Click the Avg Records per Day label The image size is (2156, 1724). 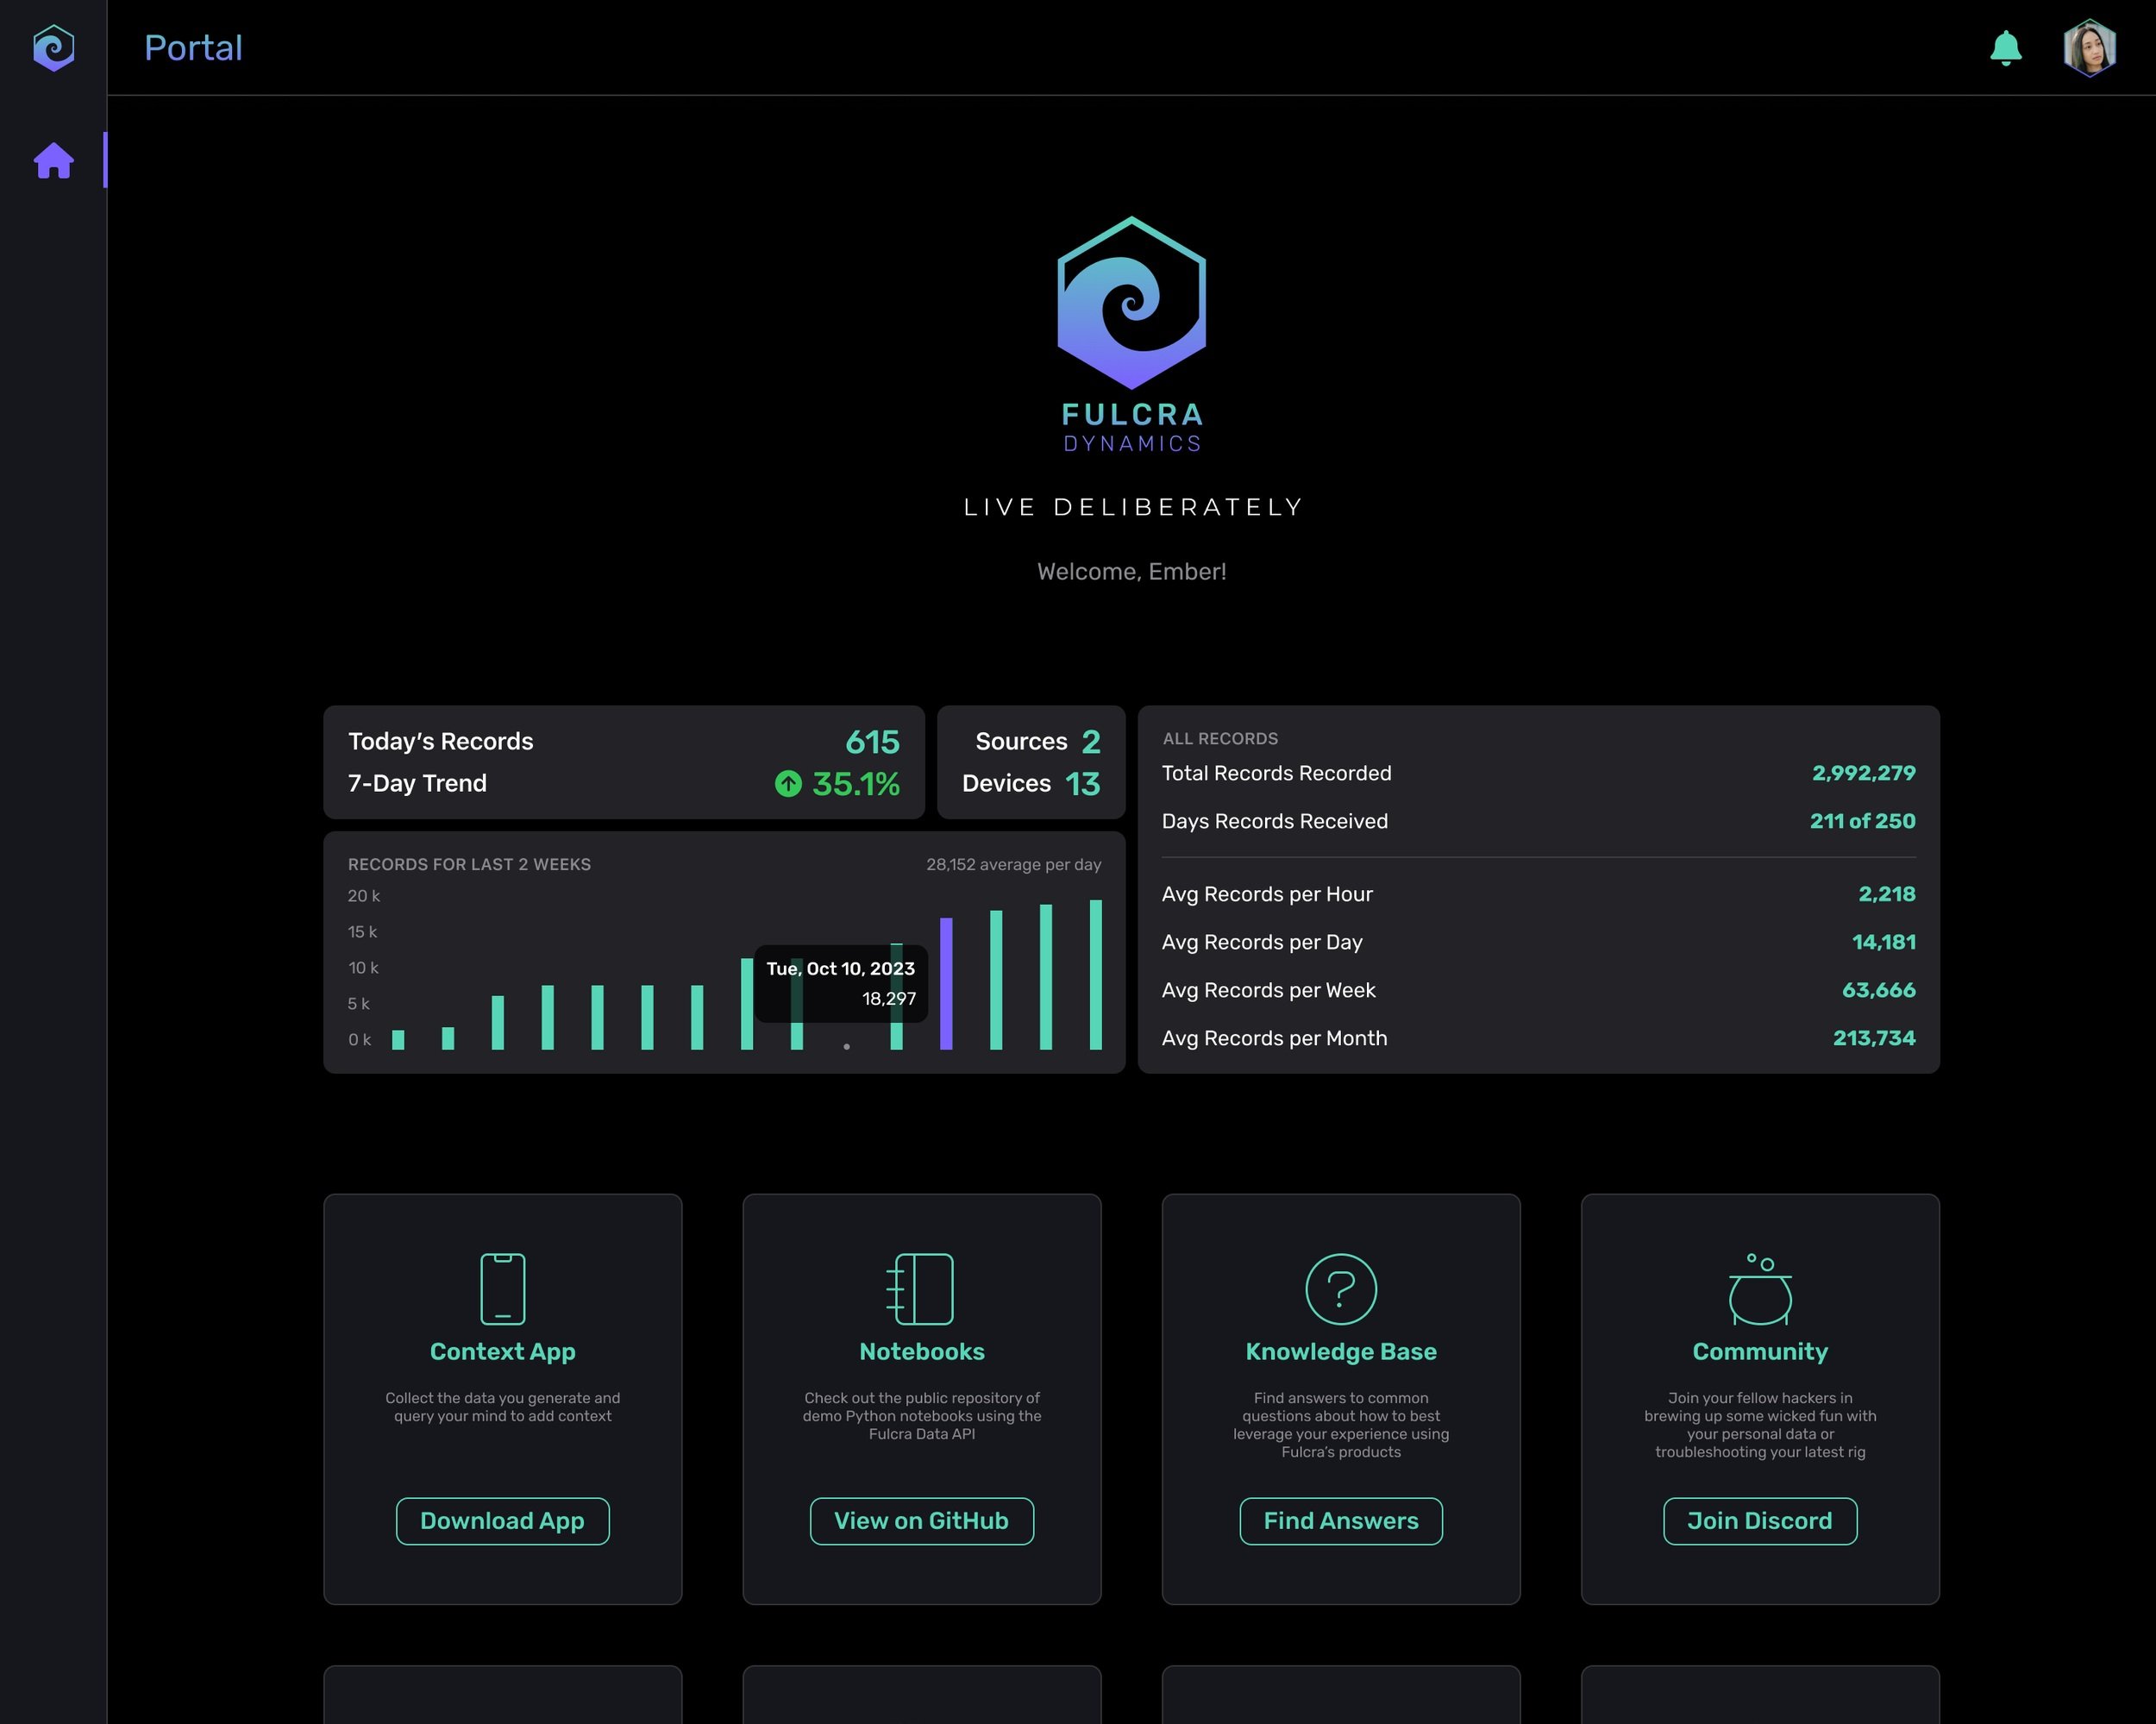[x=1262, y=942]
